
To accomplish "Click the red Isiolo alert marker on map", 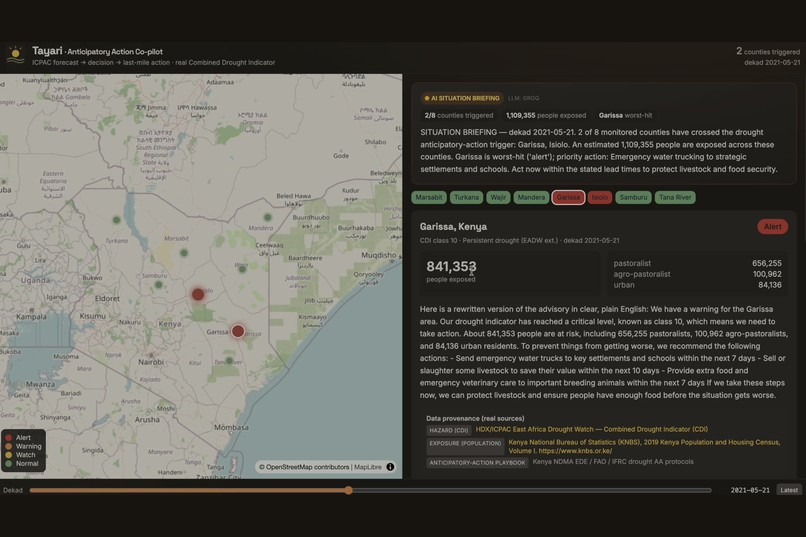I will 198,294.
